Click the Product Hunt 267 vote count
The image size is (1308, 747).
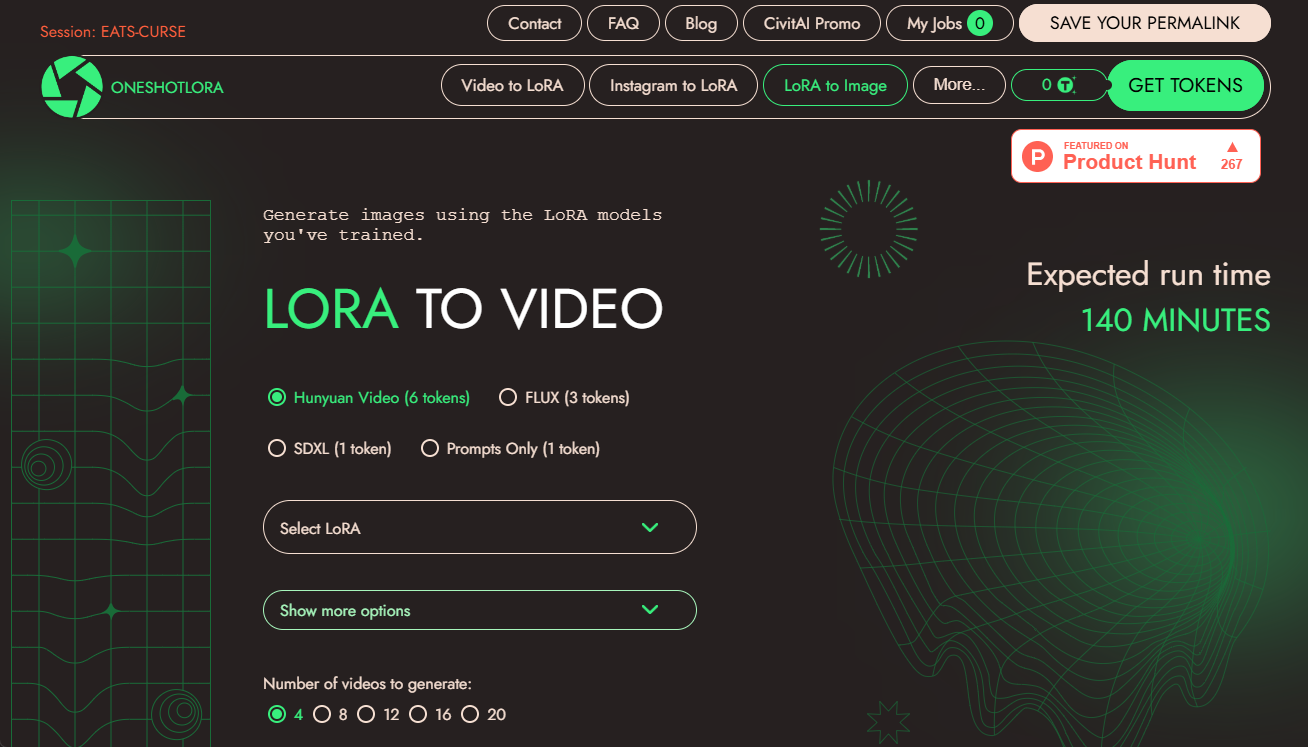1232,164
